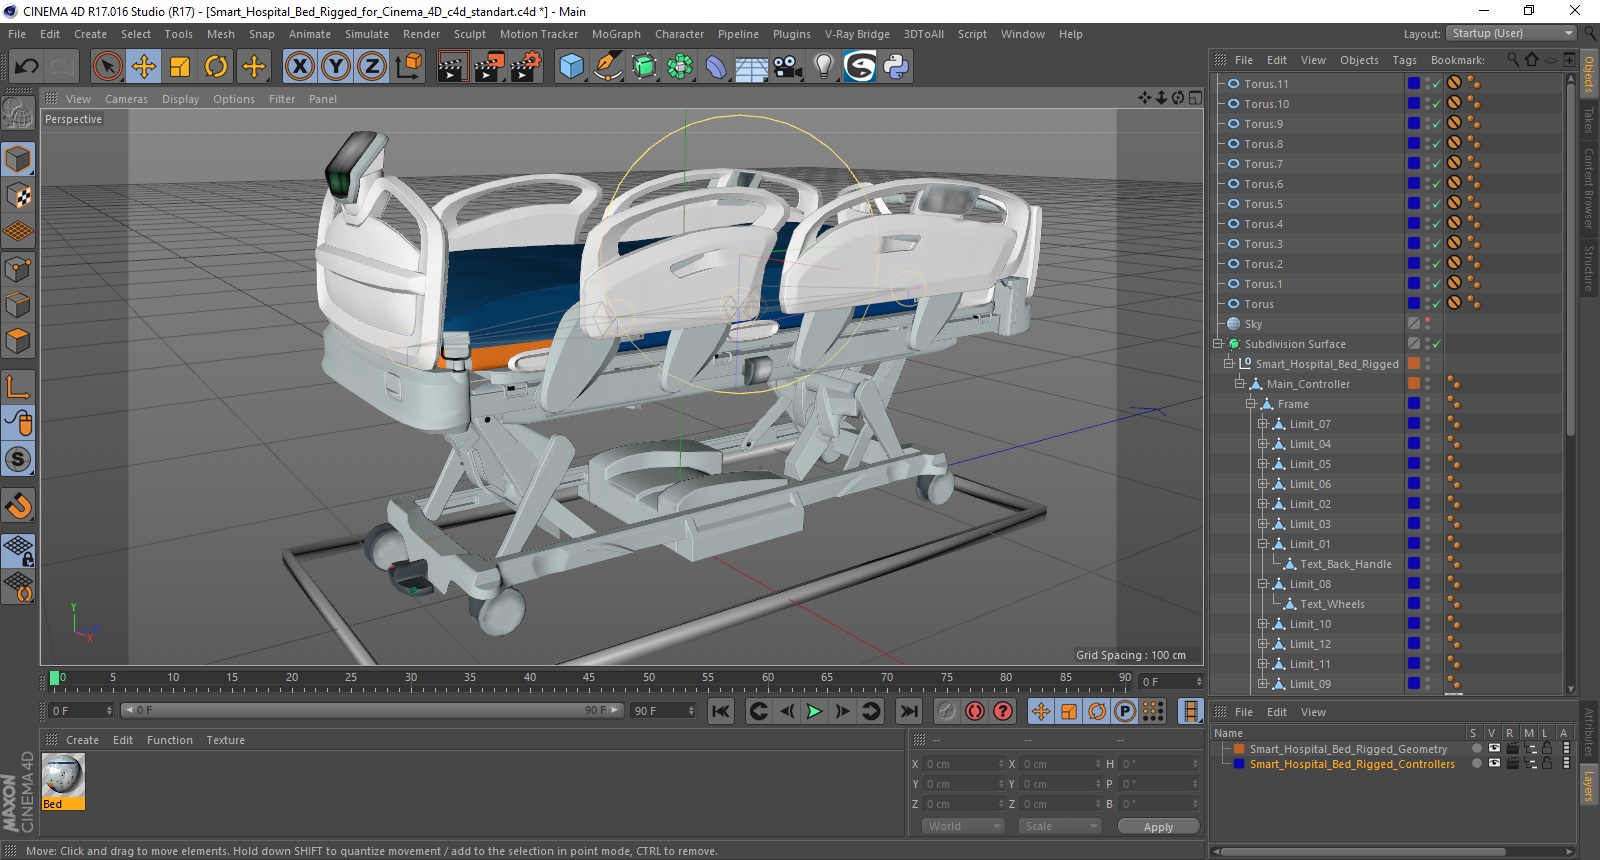Add a Subdivision Surface generator icon
1600x860 pixels.
tap(644, 67)
